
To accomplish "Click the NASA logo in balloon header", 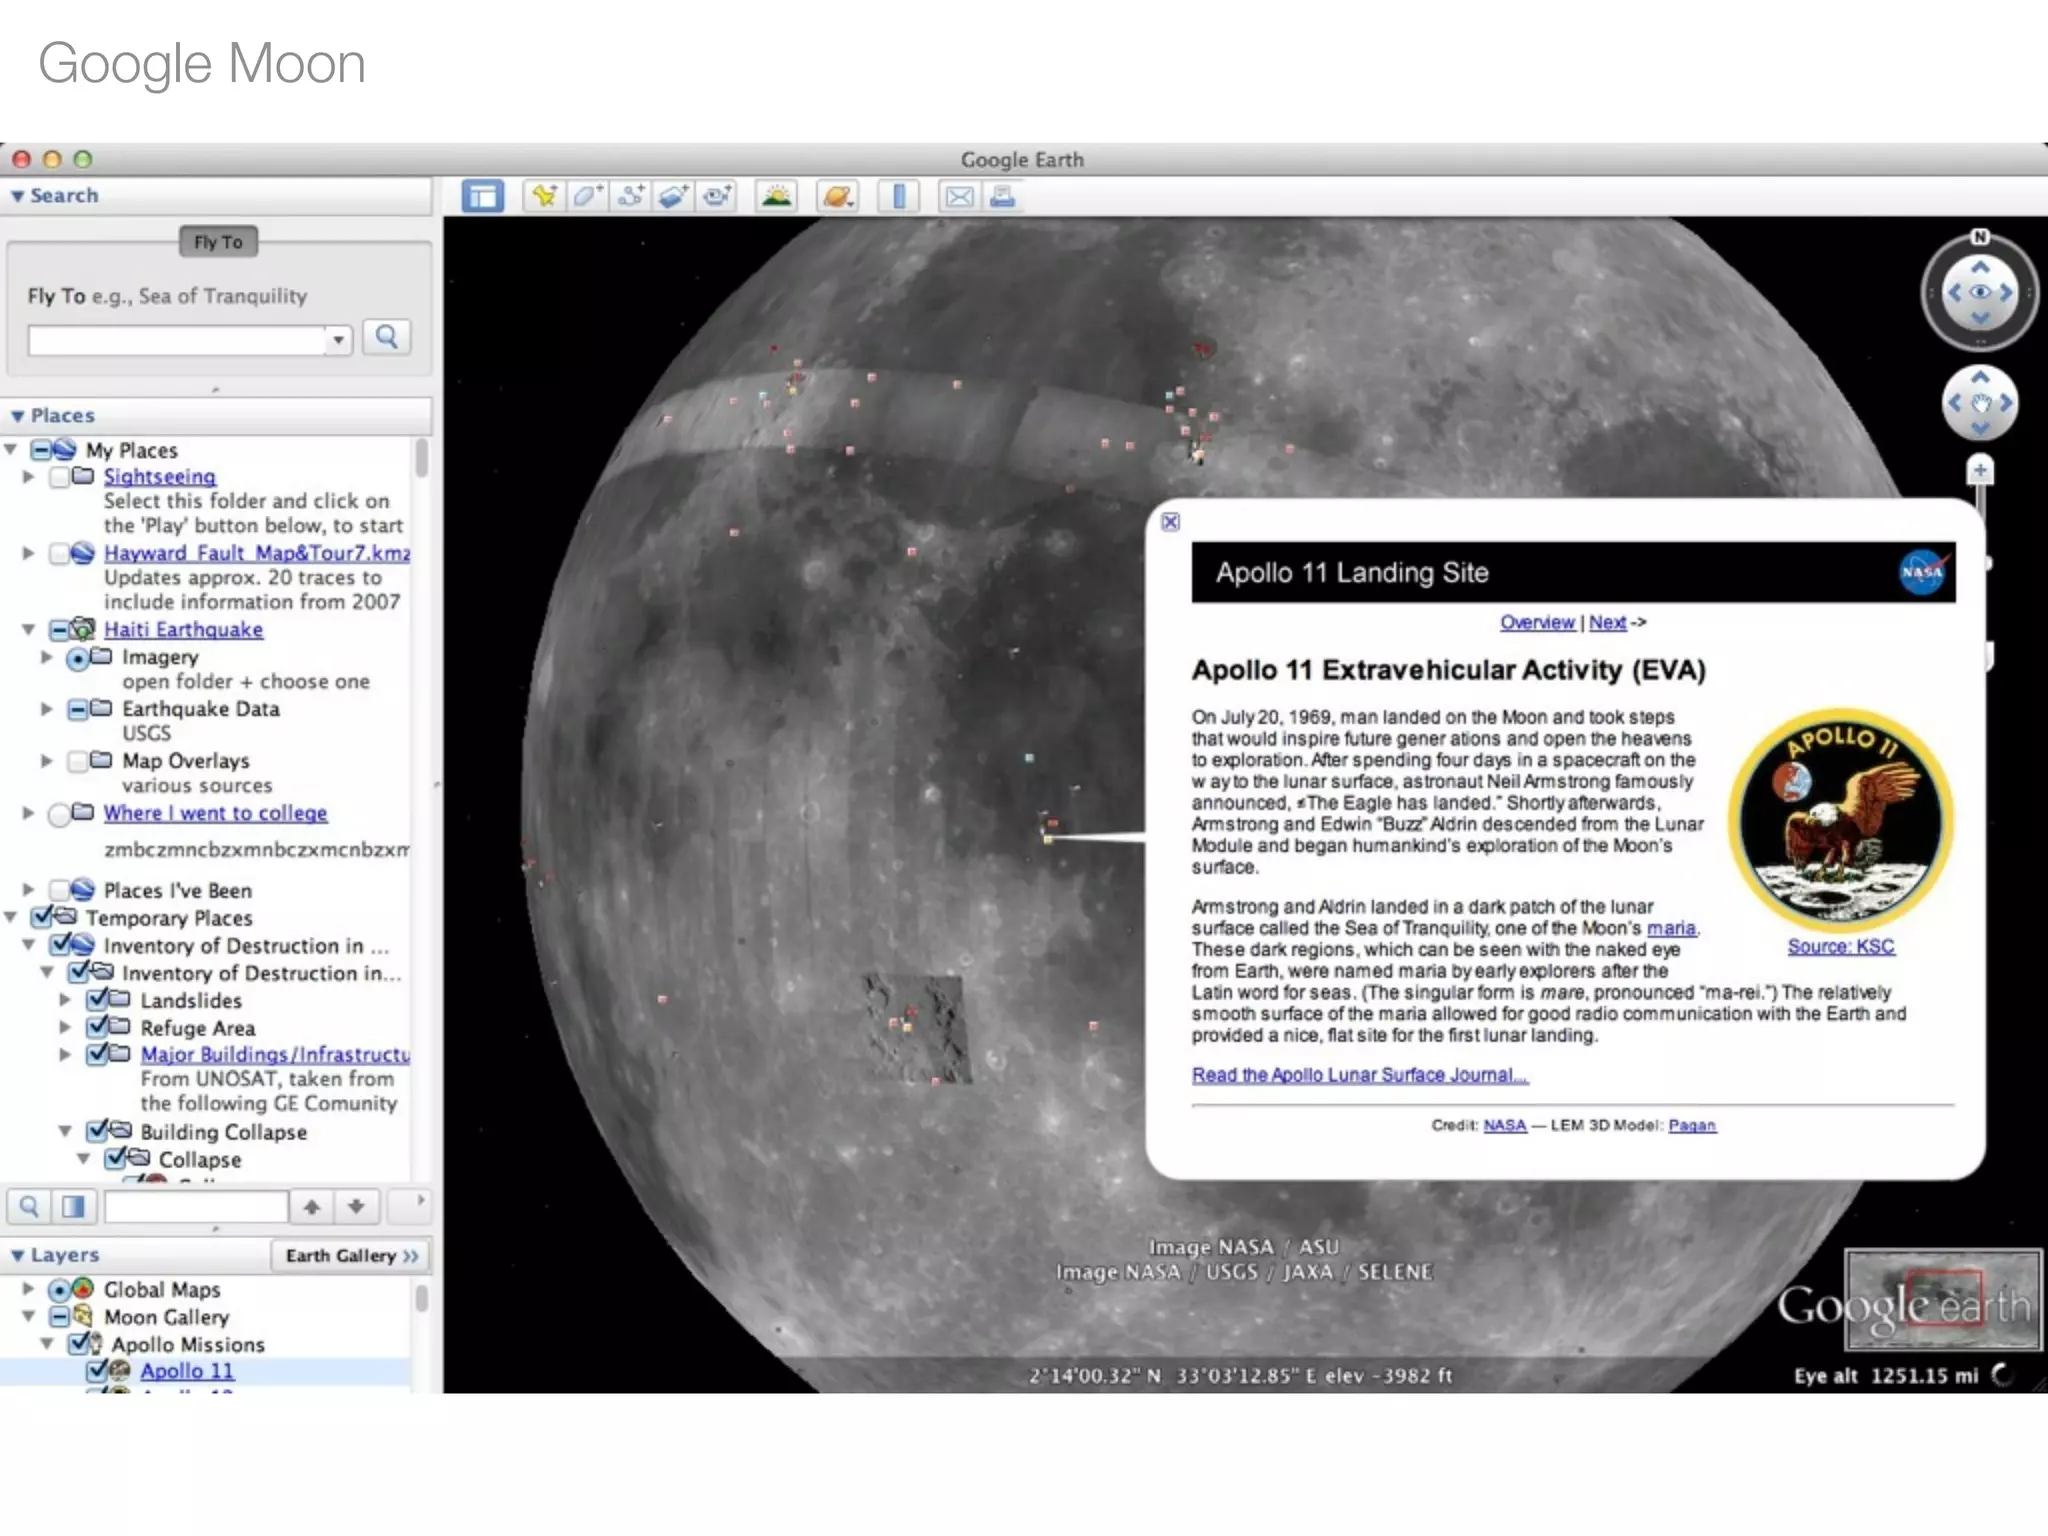I will coord(1922,572).
